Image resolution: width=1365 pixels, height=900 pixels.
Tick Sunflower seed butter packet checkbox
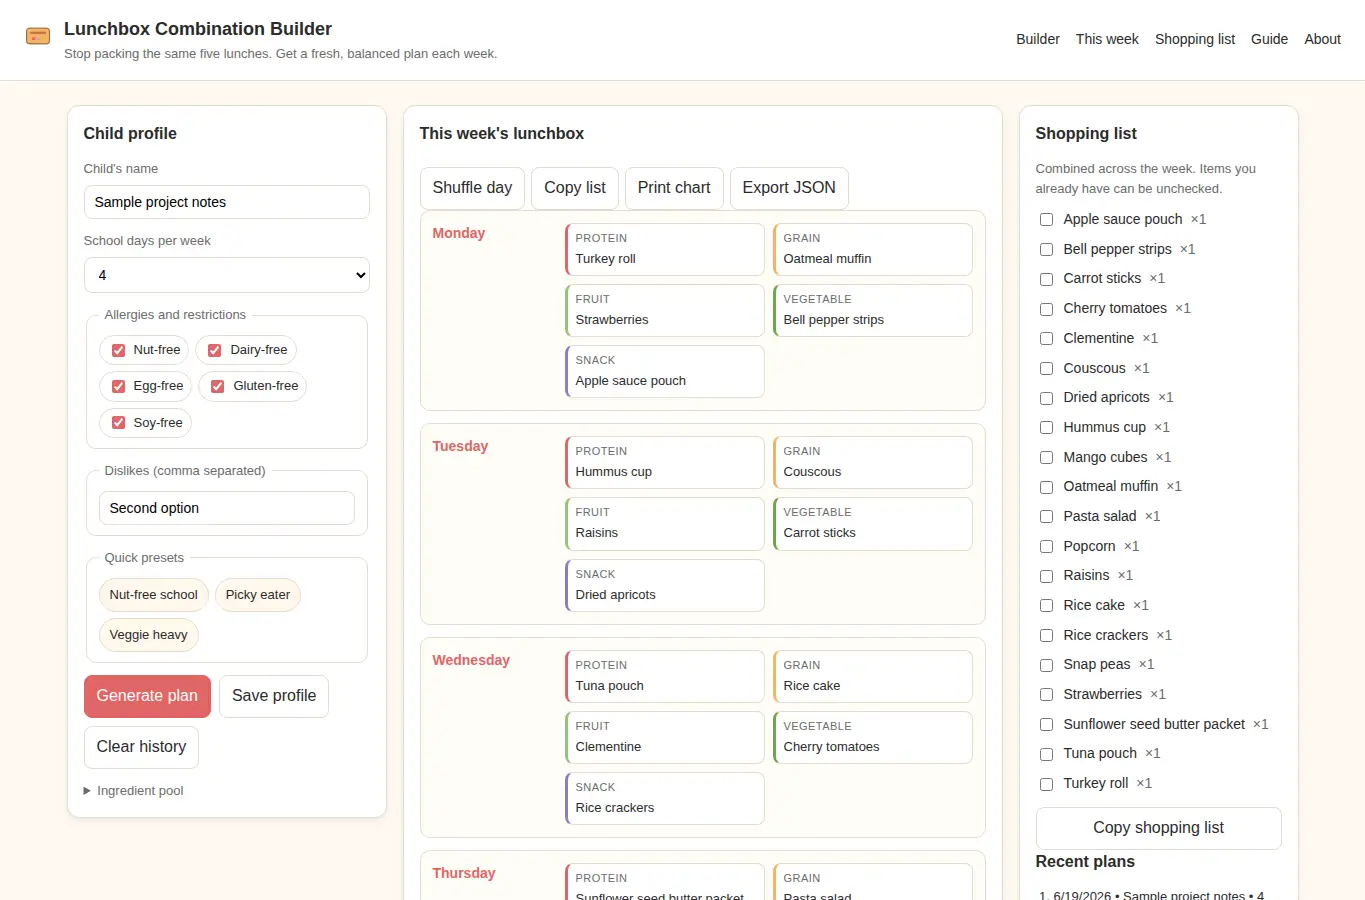click(x=1046, y=724)
